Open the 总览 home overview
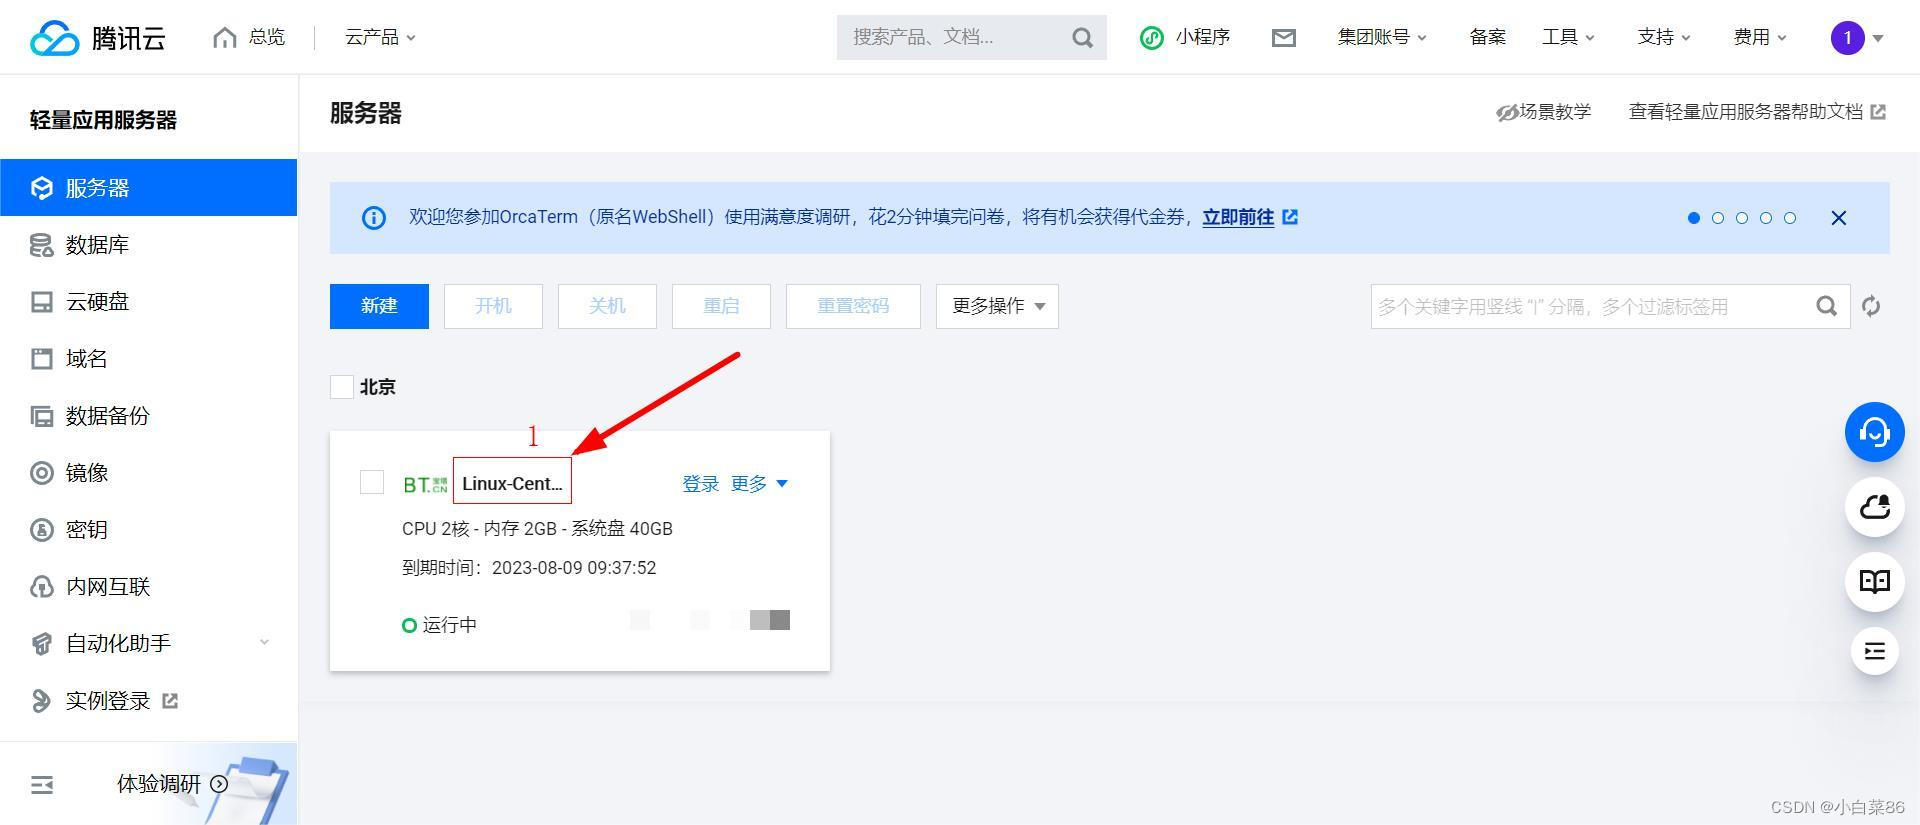The image size is (1920, 825). [249, 37]
